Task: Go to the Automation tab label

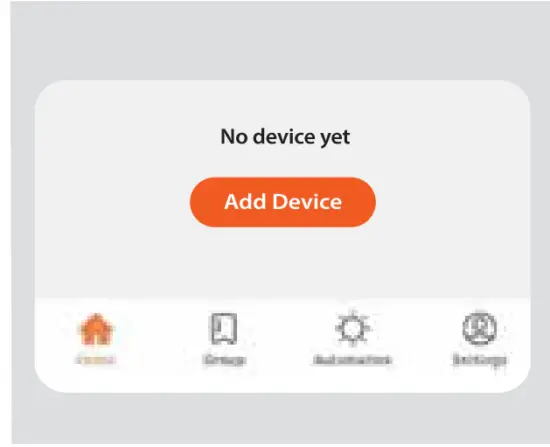Action: [x=353, y=360]
